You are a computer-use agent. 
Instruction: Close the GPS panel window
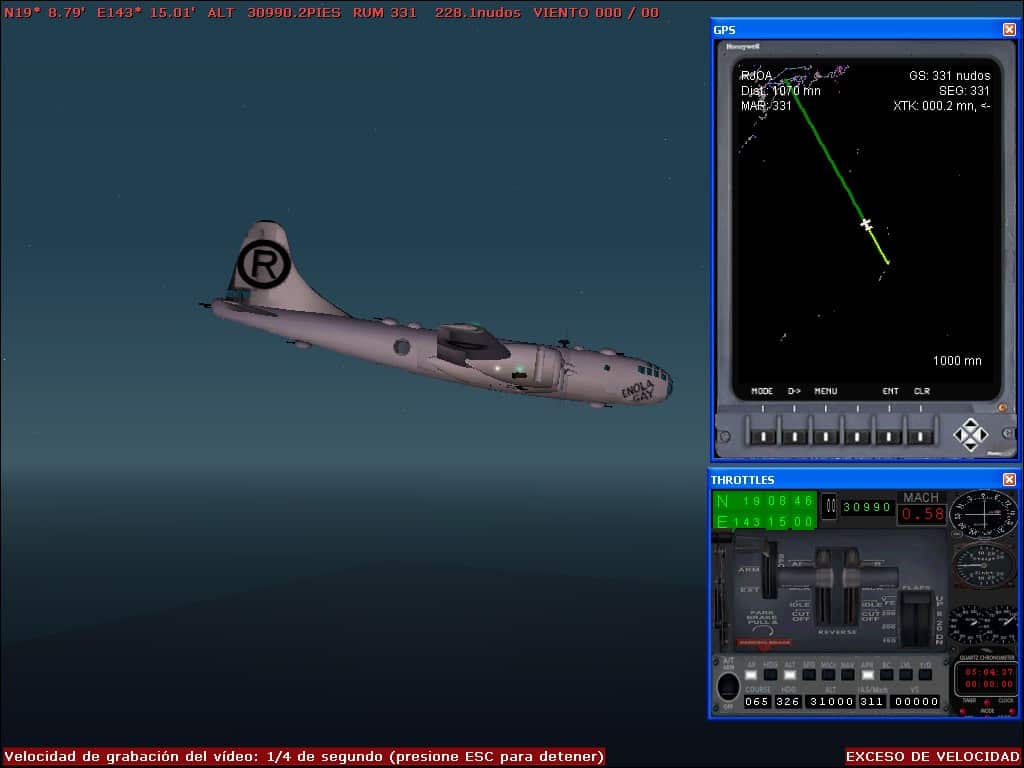(1009, 29)
